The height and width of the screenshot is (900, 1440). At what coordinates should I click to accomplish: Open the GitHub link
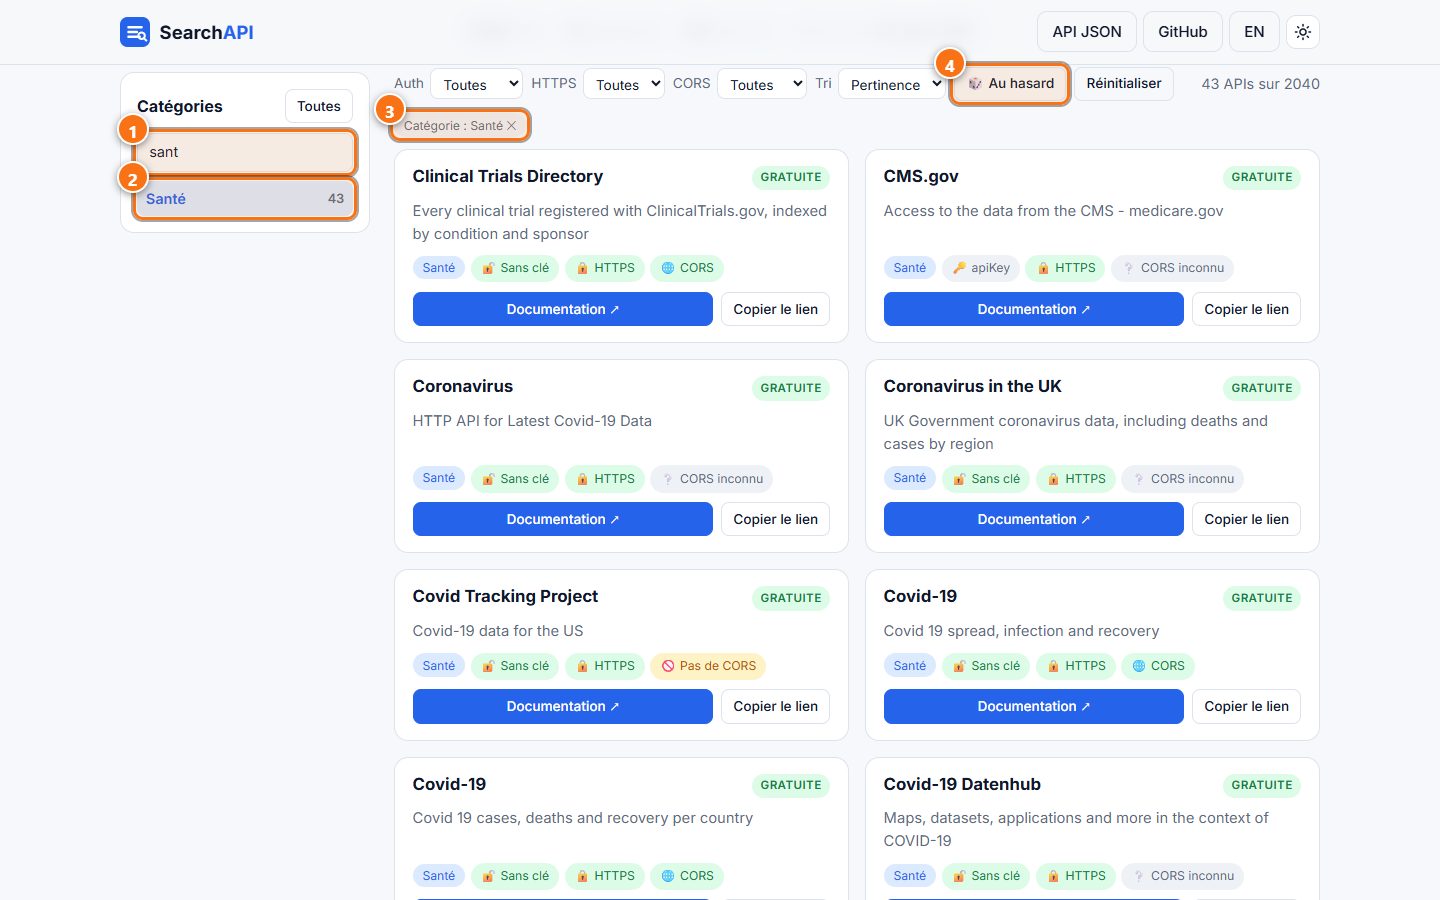[x=1183, y=32]
